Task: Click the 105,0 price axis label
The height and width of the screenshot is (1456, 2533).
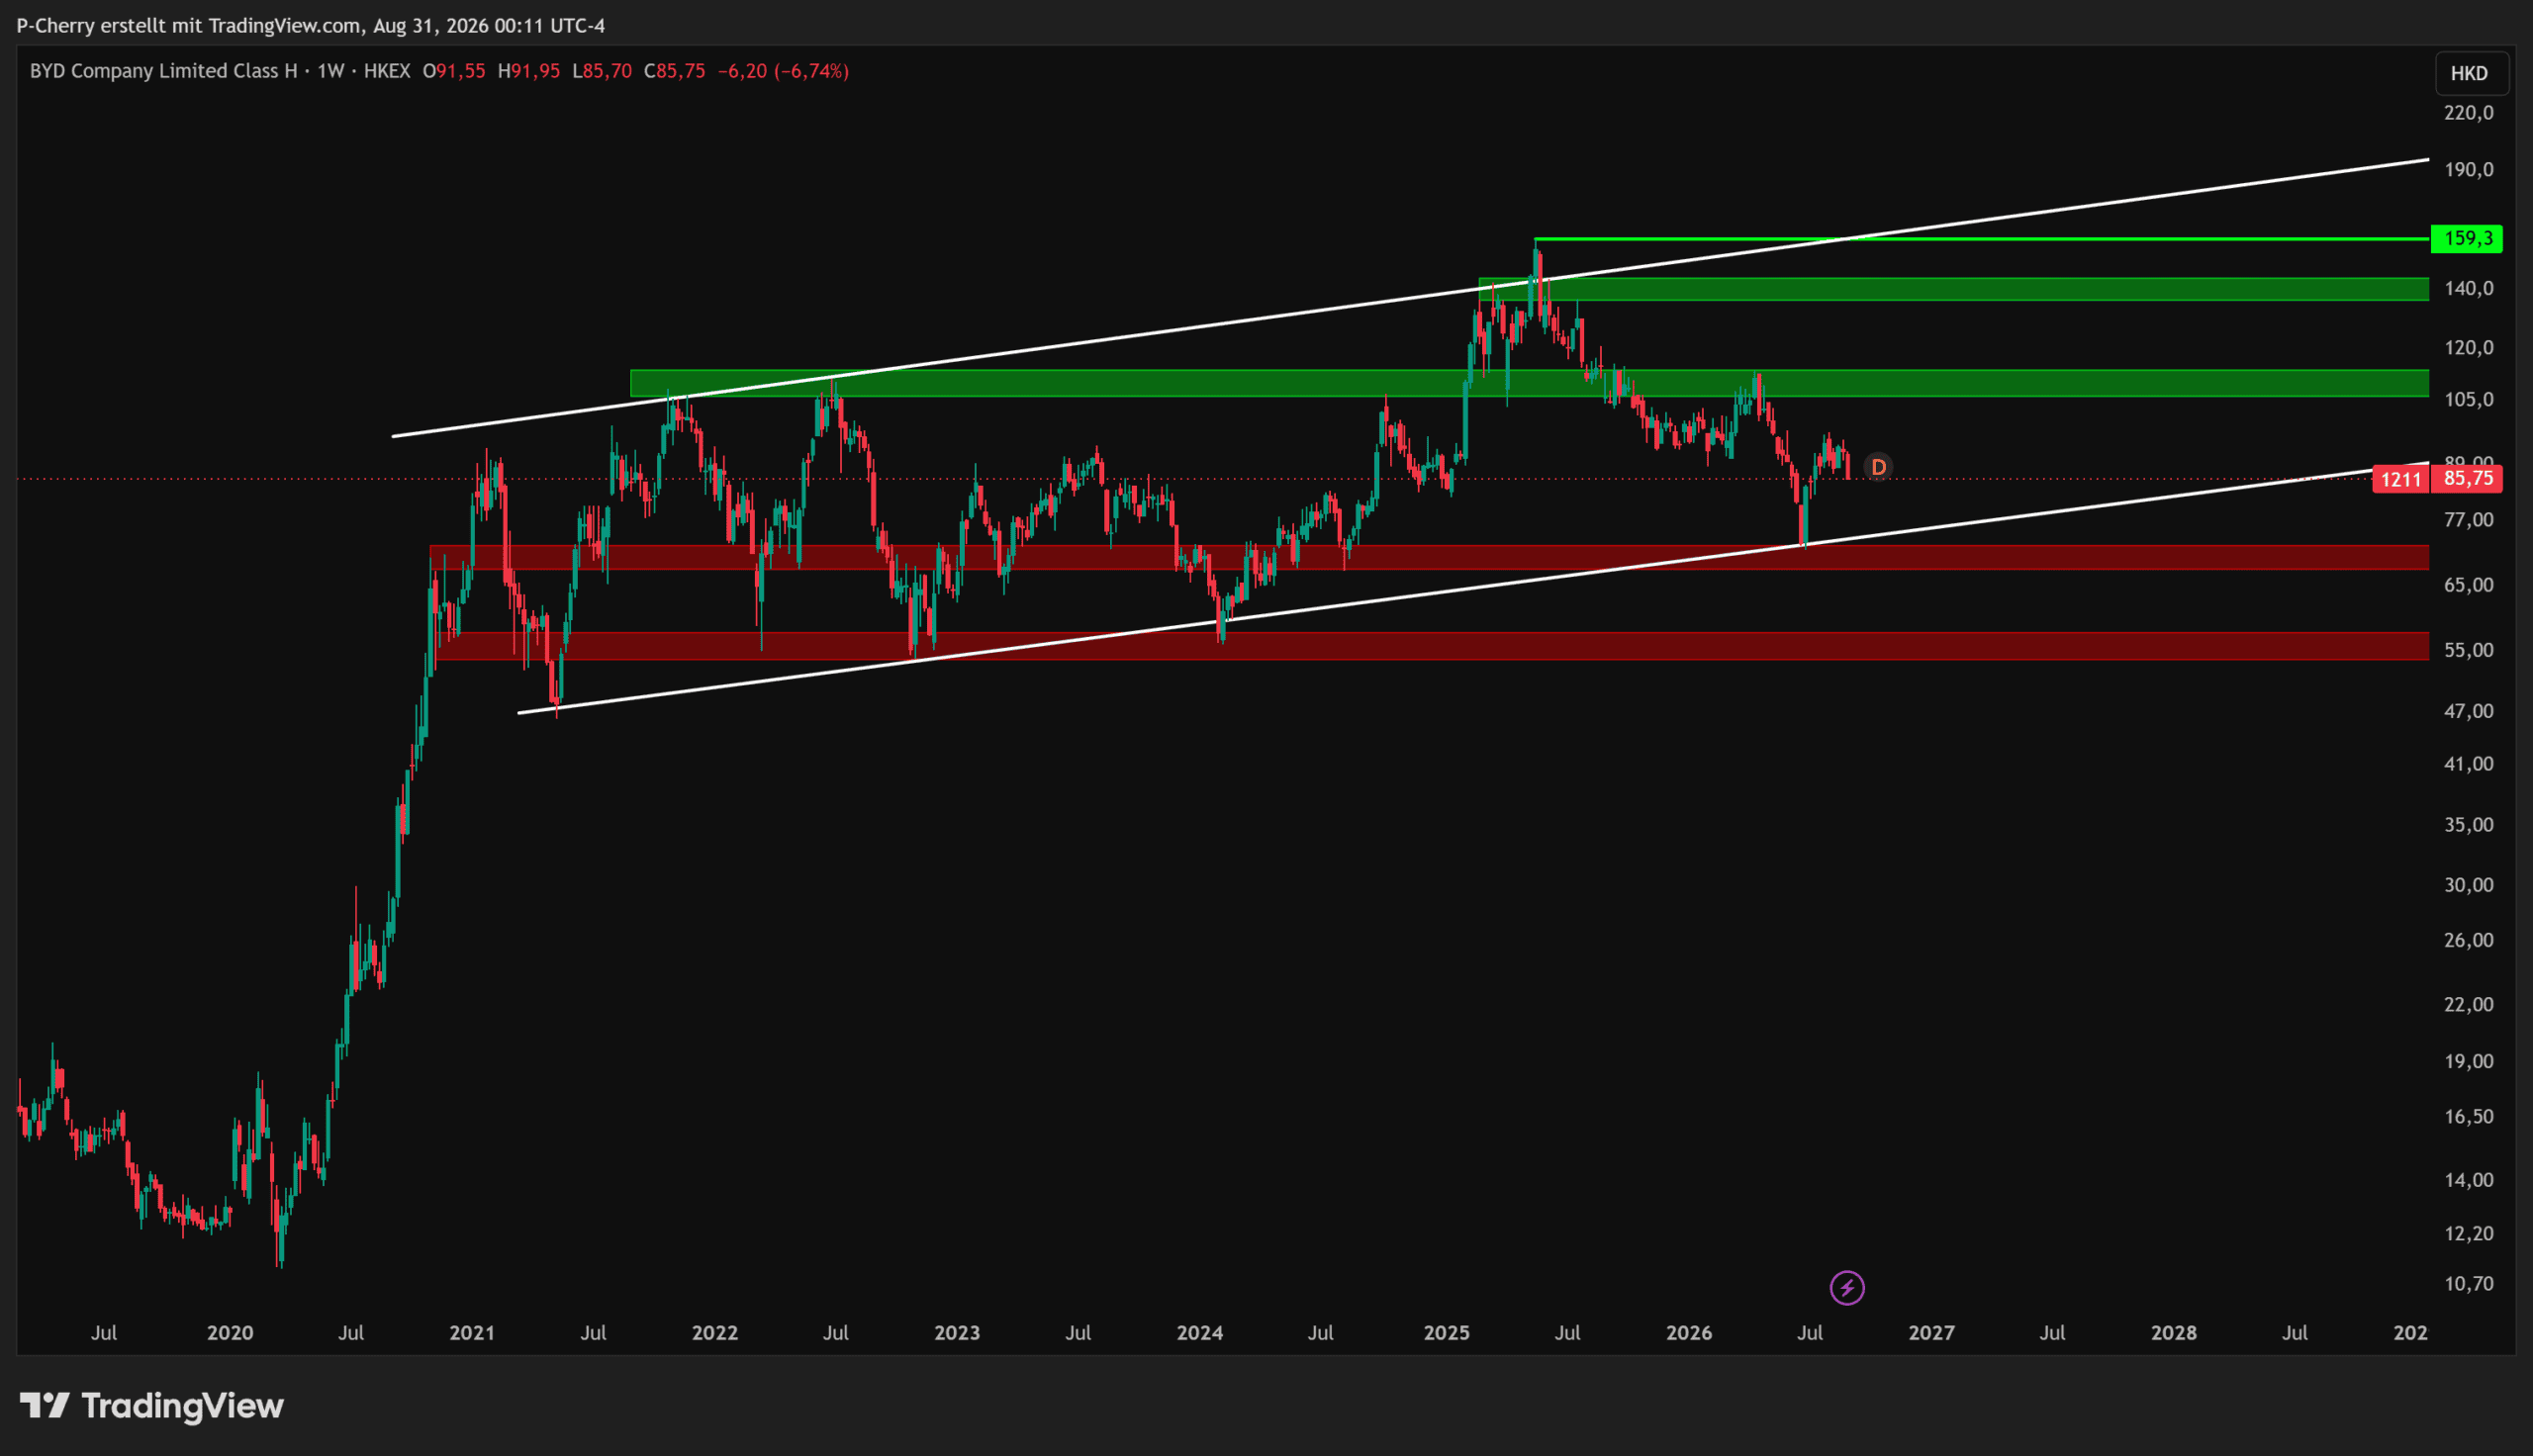Action: (2469, 399)
